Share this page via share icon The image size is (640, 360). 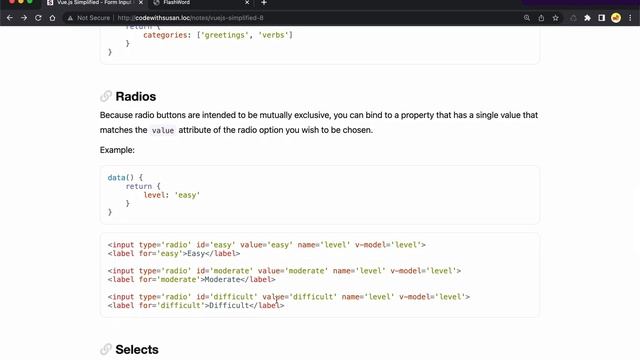pos(541,18)
